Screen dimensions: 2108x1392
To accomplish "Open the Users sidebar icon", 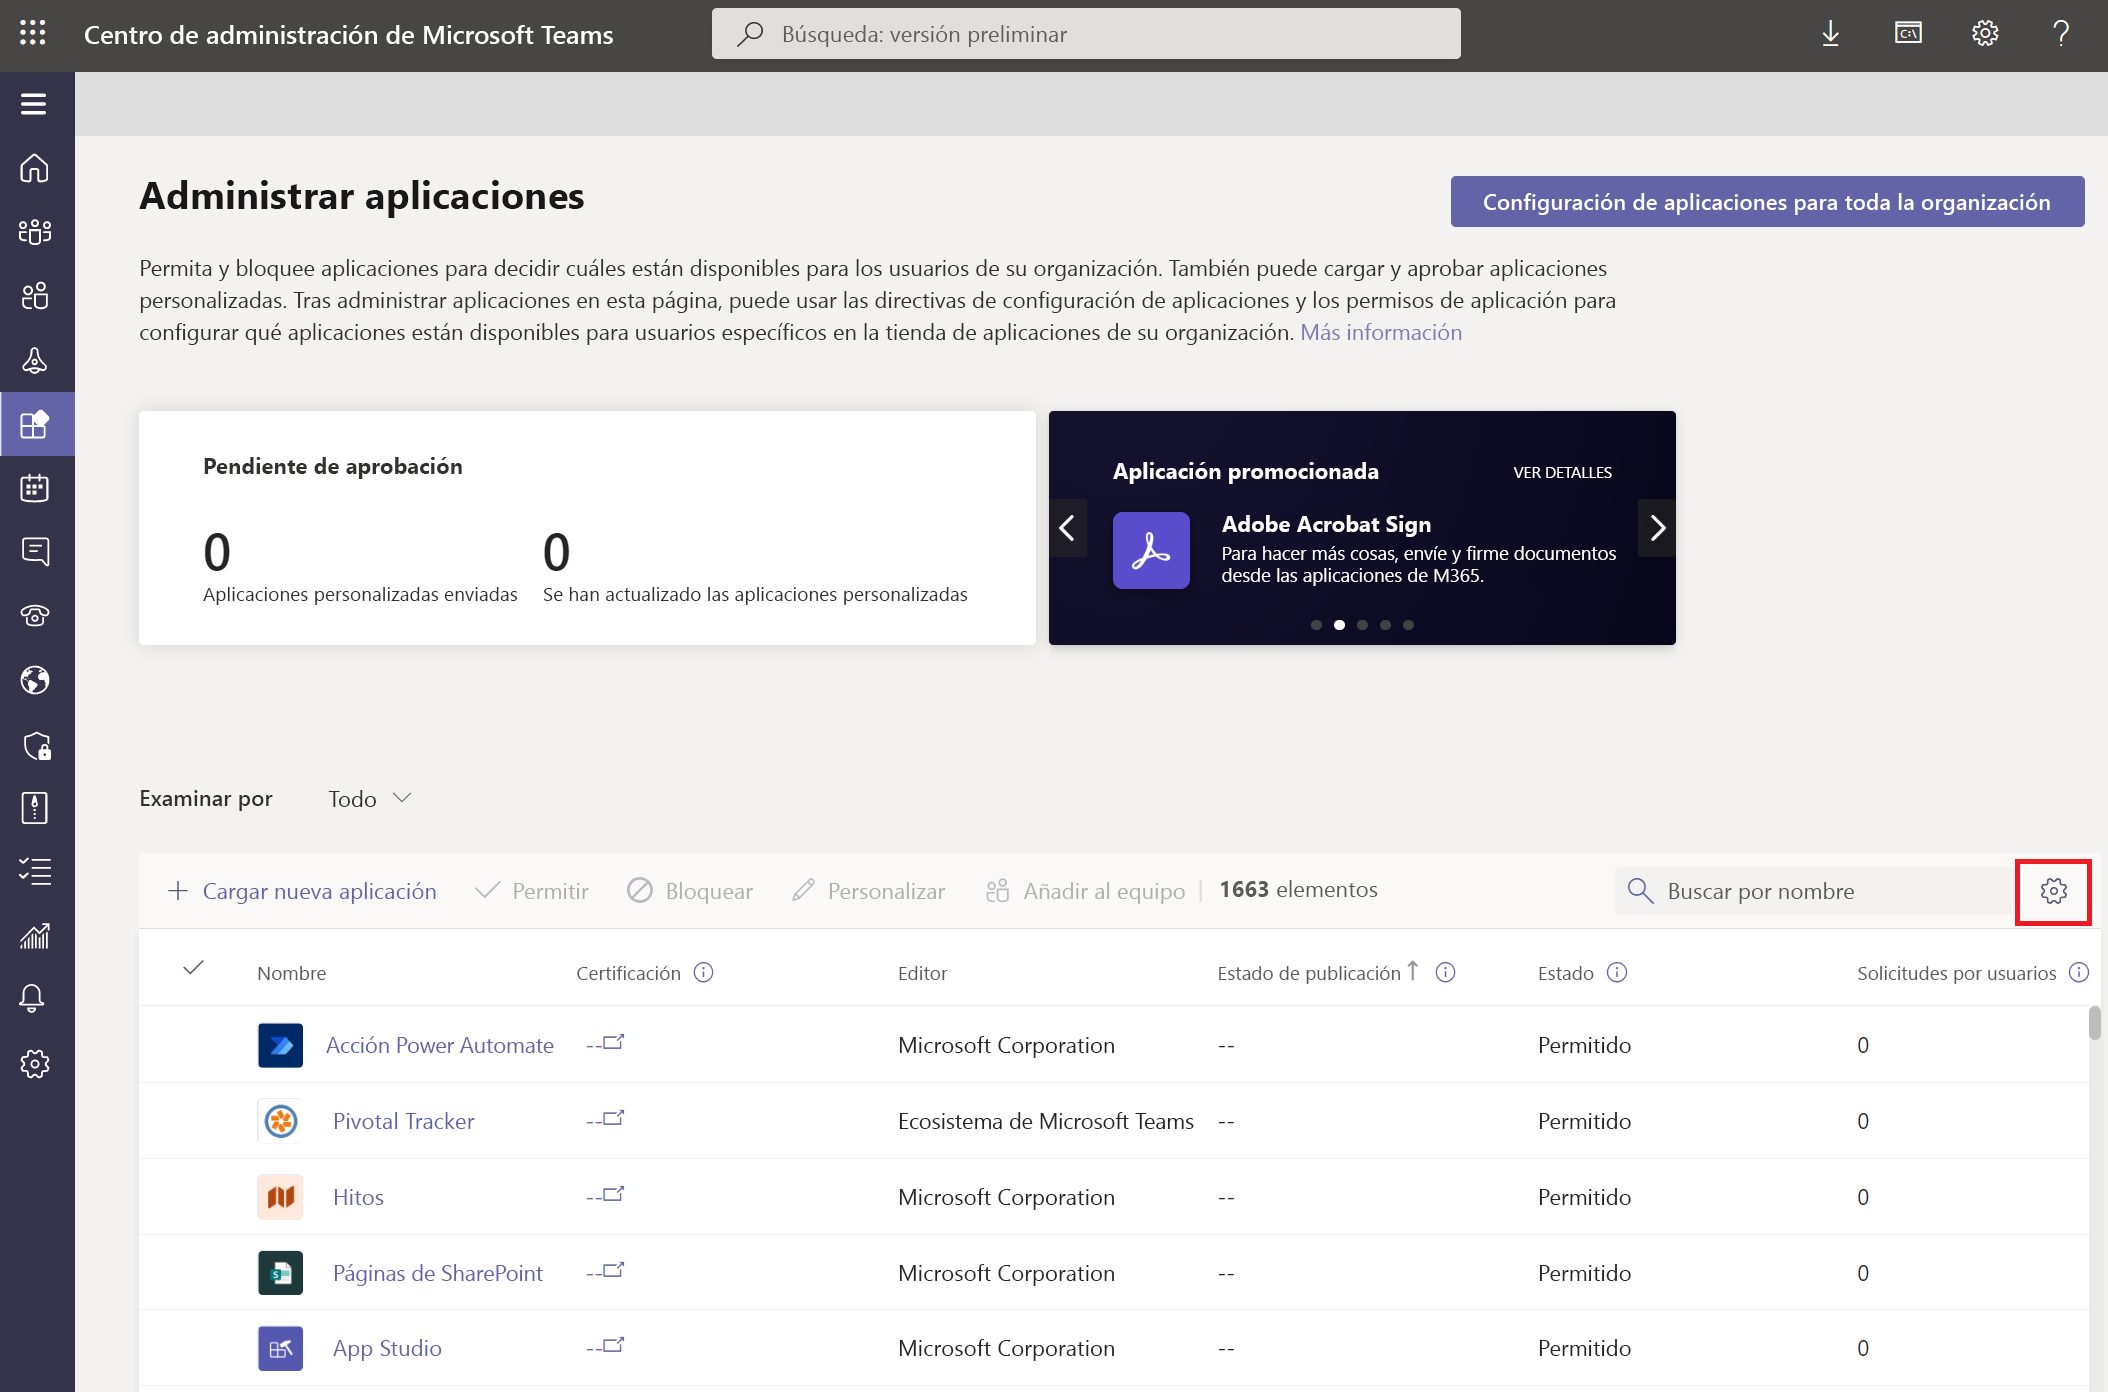I will click(x=35, y=296).
